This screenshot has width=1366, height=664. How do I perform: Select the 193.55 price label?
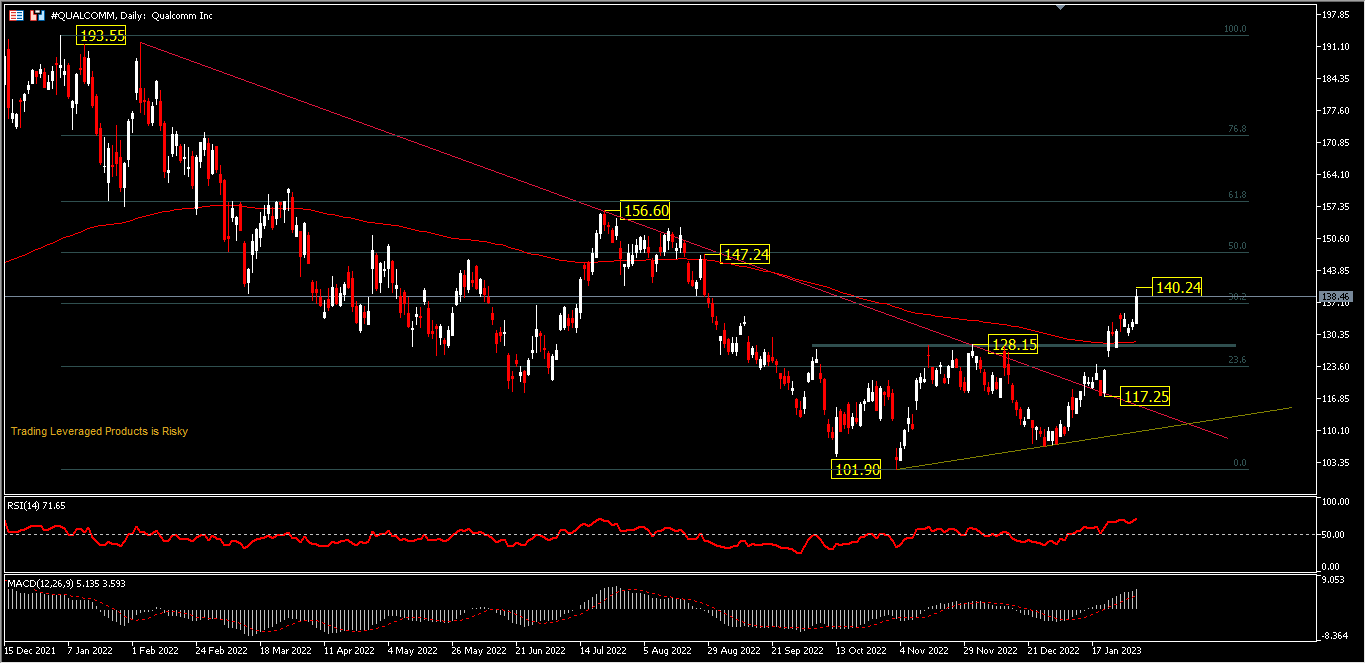102,35
